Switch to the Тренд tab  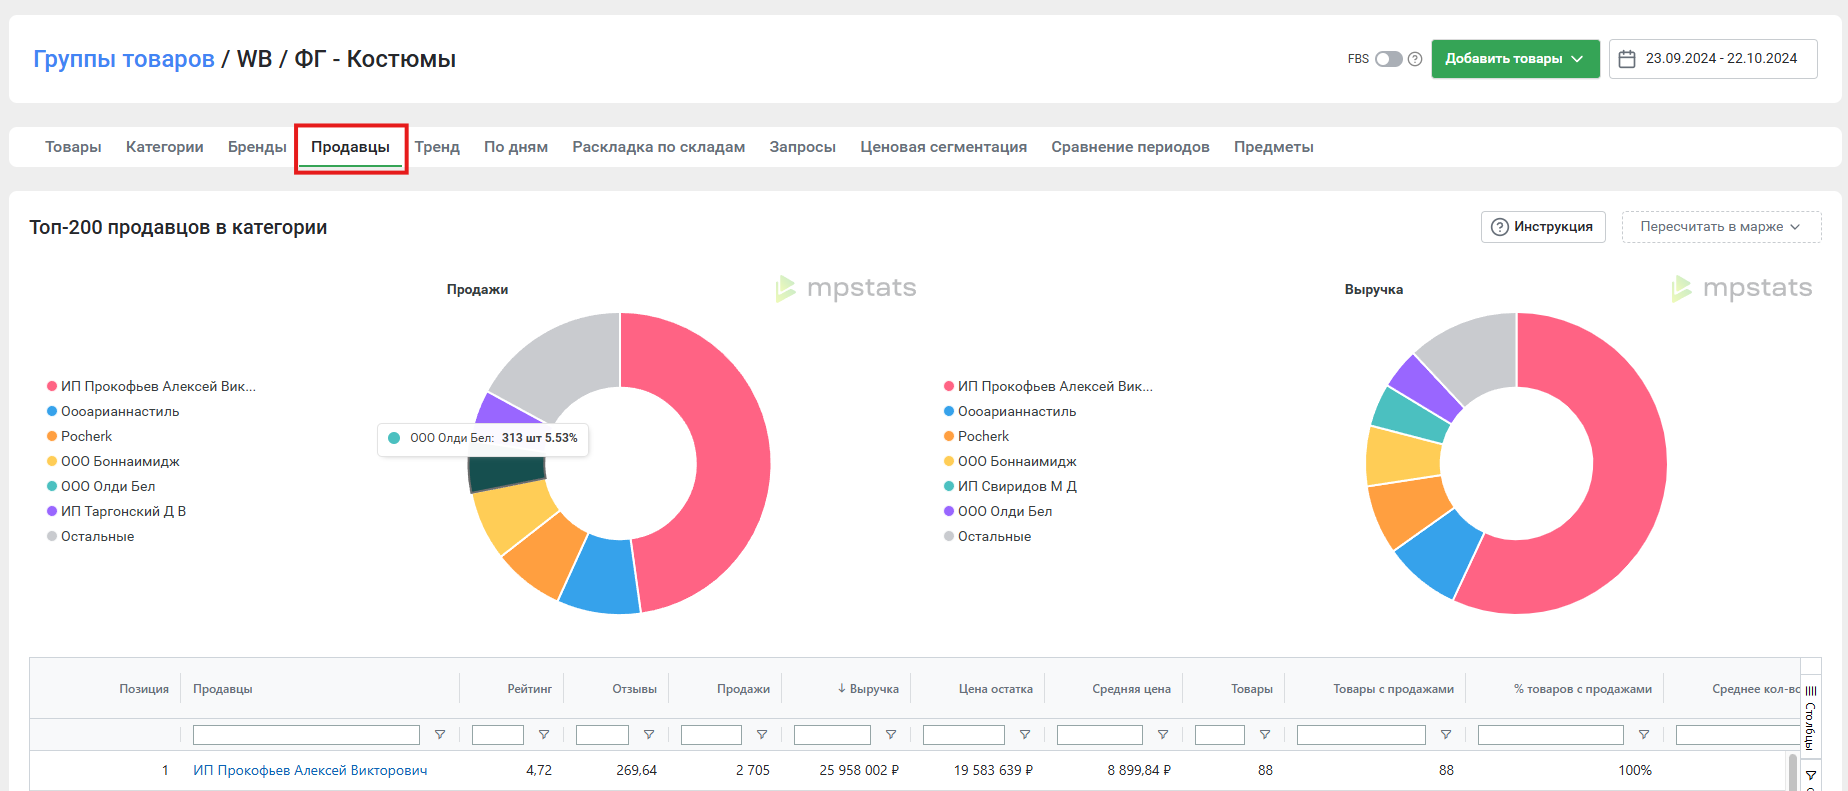click(x=437, y=147)
